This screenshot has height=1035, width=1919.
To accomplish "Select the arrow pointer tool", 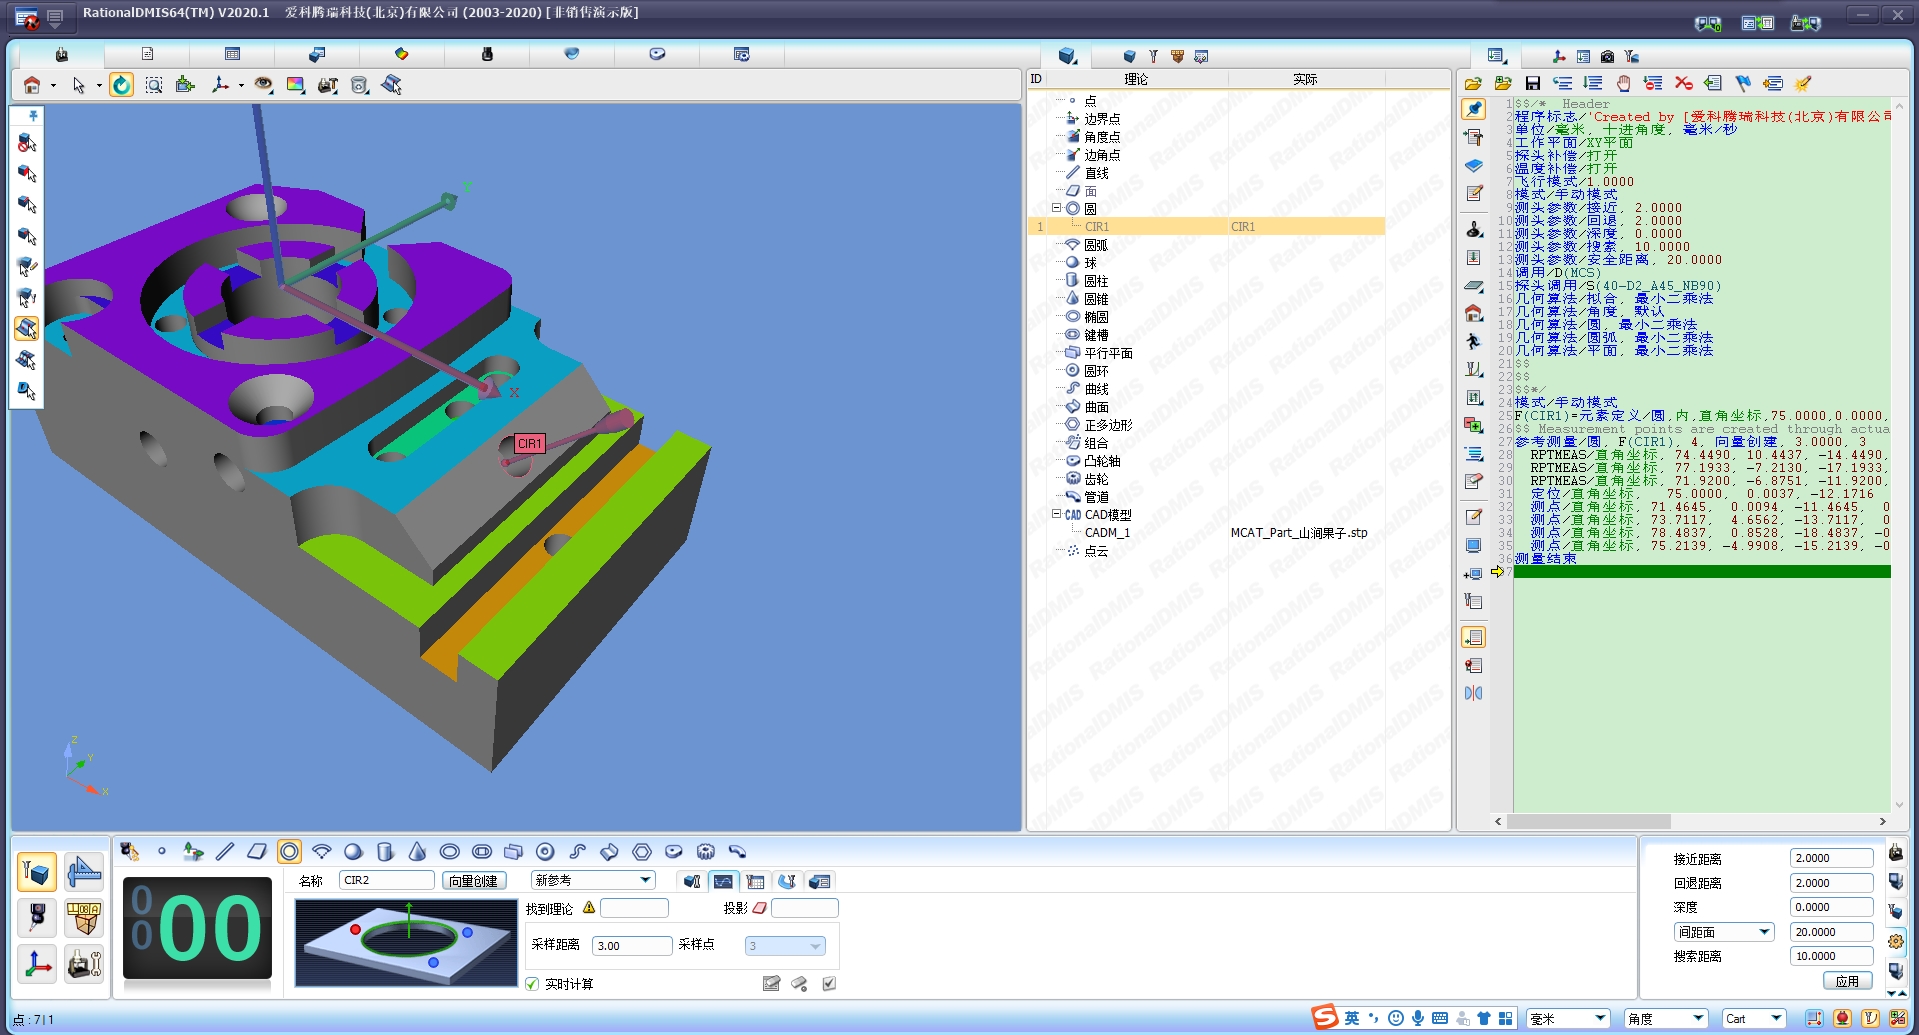I will (79, 86).
